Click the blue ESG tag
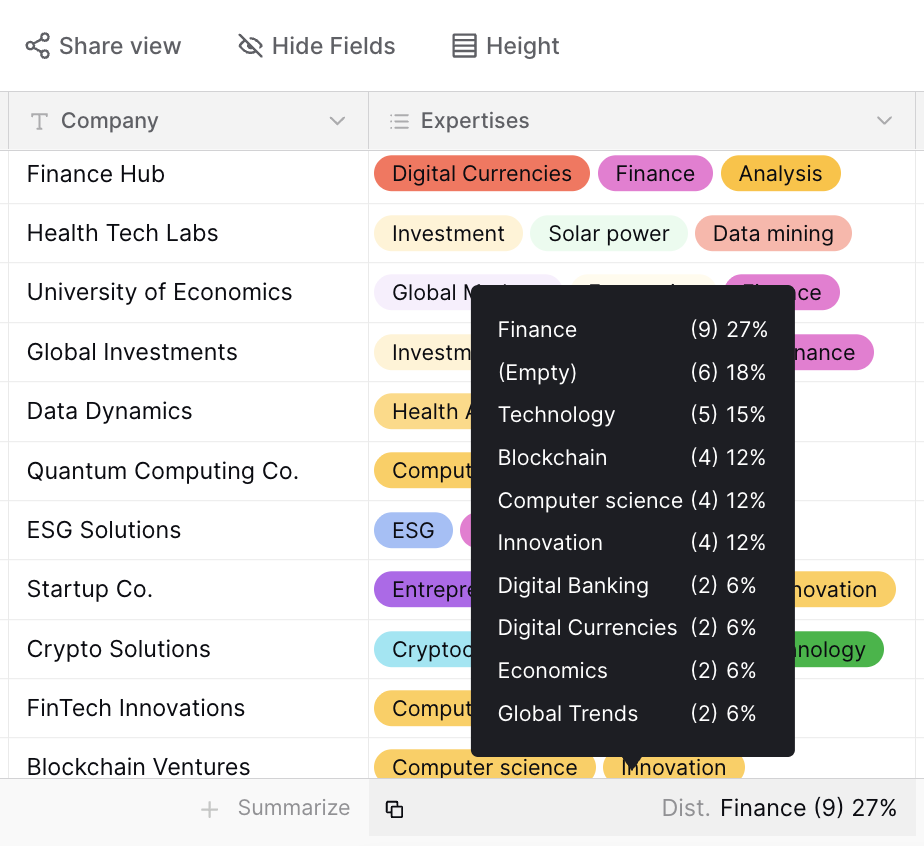 (413, 530)
